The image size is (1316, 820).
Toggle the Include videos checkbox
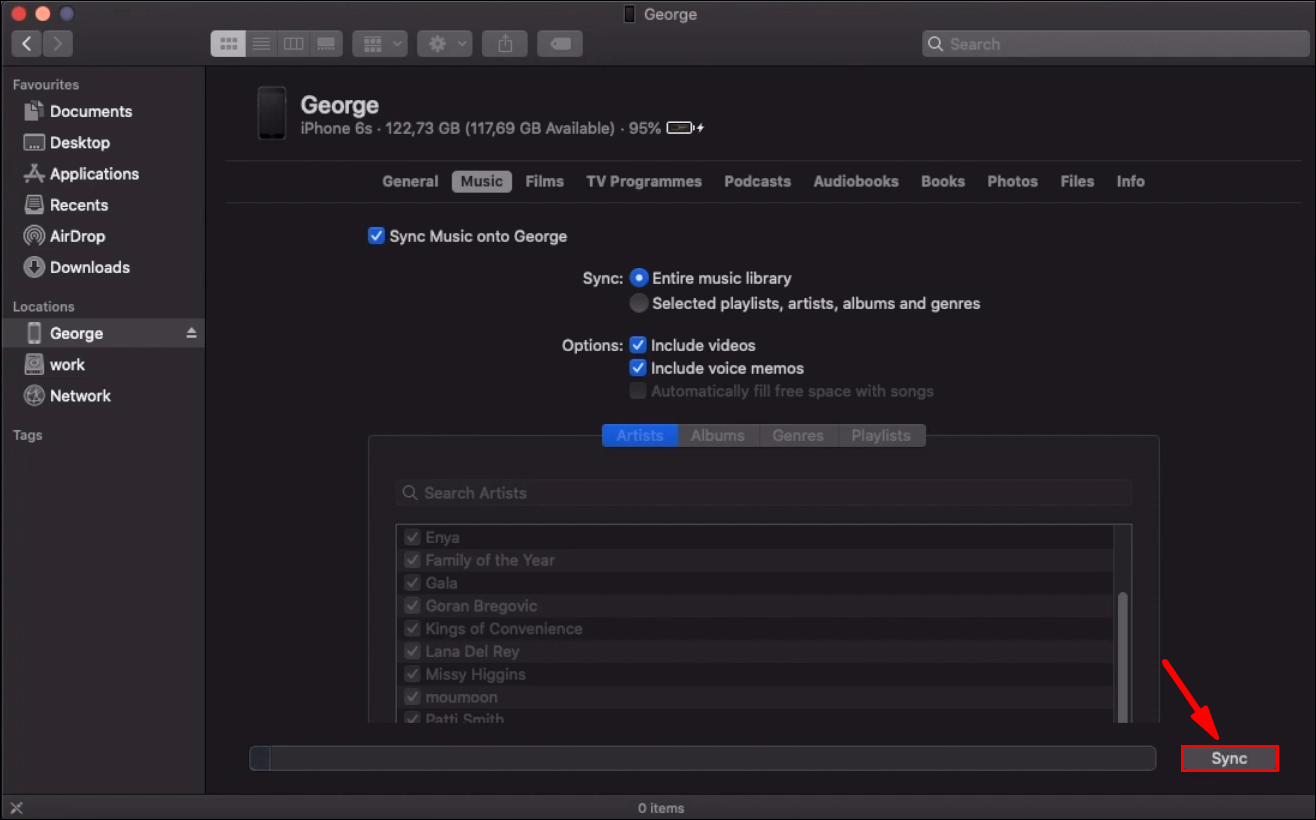click(x=638, y=345)
